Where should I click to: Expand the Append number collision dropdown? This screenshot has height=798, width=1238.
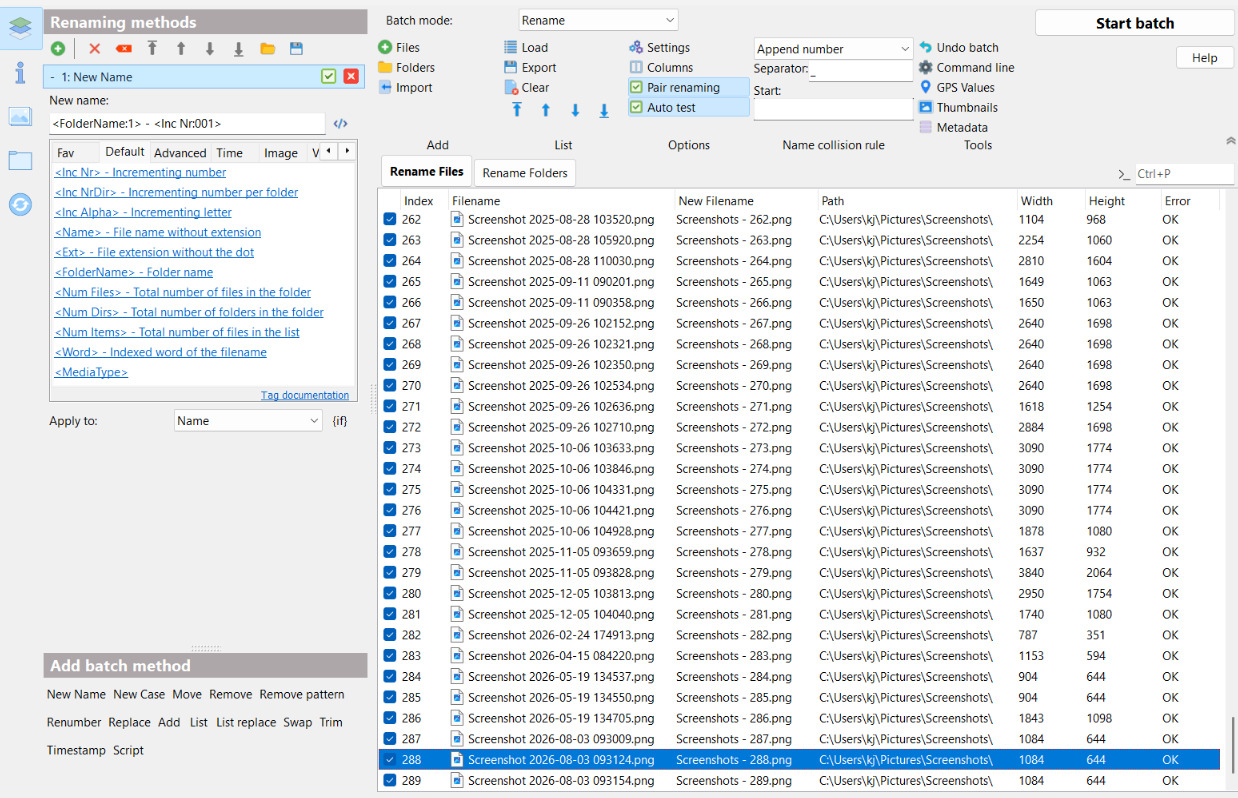pyautogui.click(x=833, y=48)
